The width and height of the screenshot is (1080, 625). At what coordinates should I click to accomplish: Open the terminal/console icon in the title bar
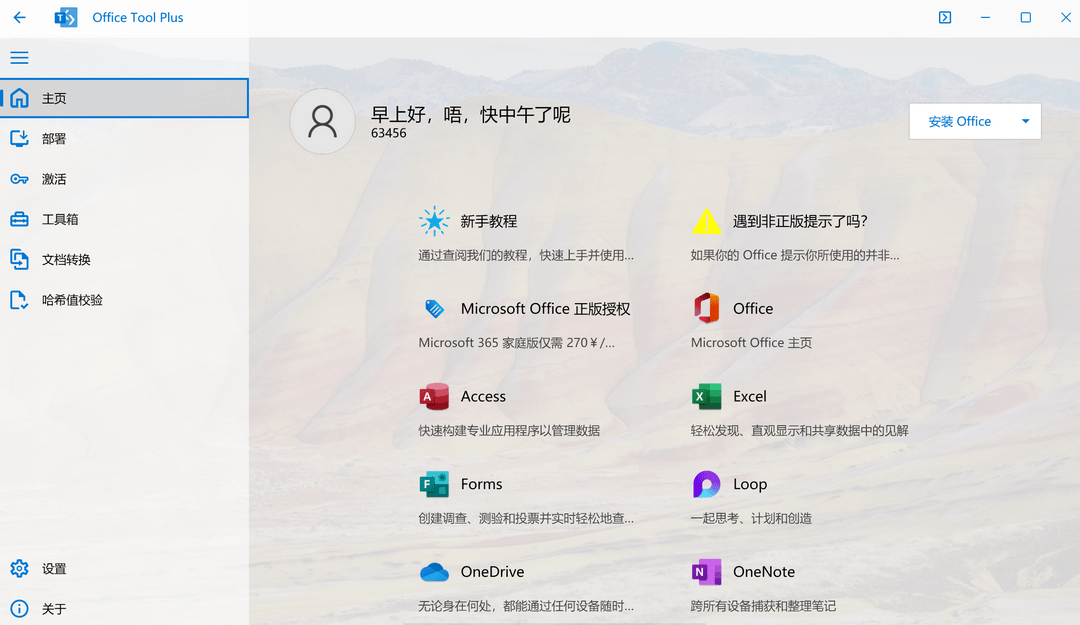tap(944, 17)
